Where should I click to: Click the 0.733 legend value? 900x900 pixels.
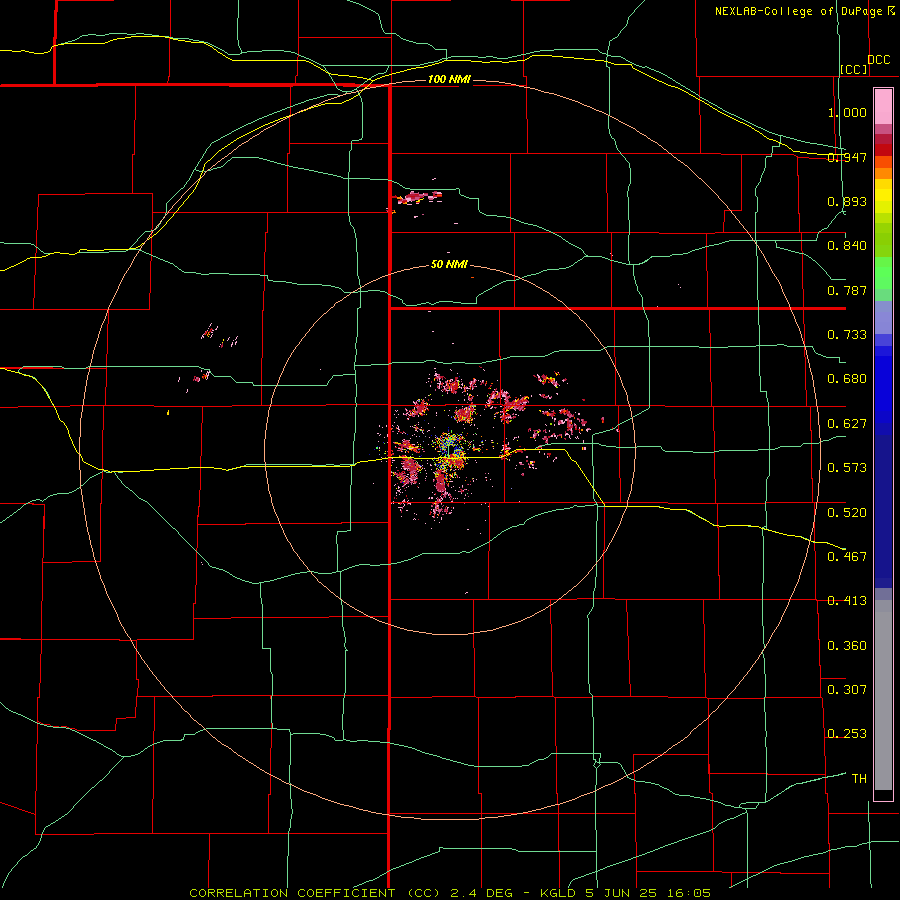tap(847, 335)
